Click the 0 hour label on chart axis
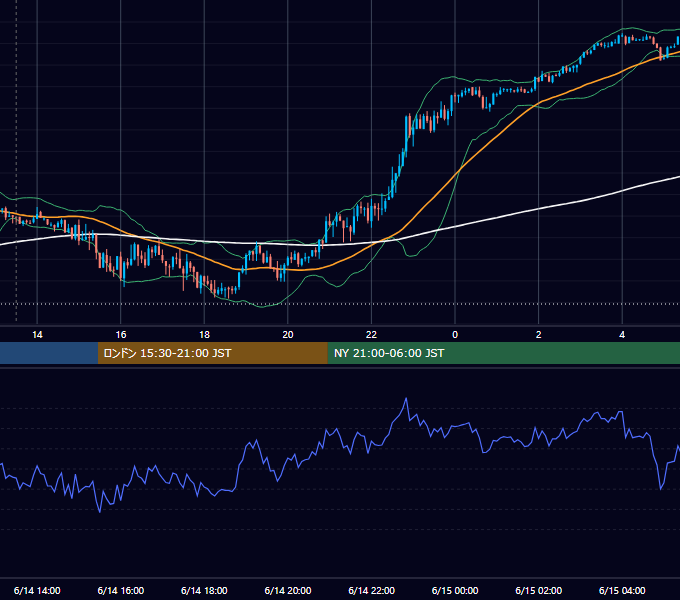Screen dimensions: 680x600 pos(455,335)
